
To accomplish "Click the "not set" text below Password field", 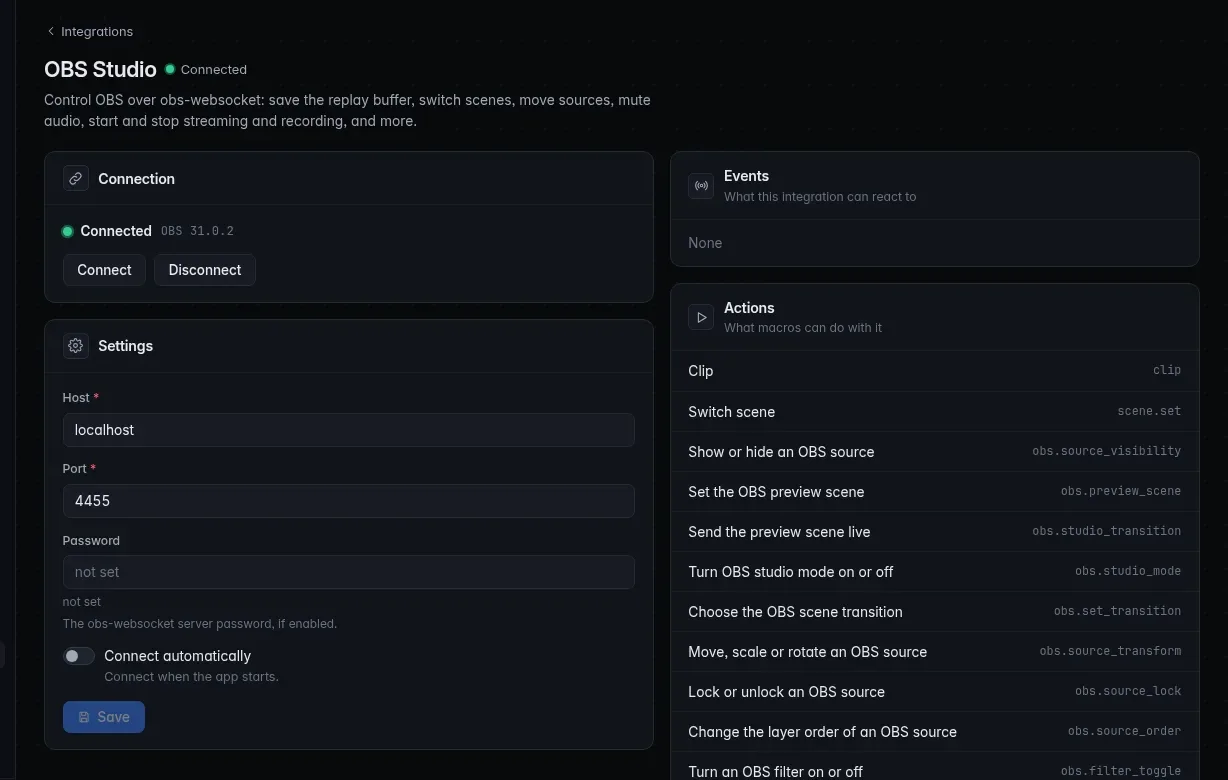I will (x=82, y=602).
